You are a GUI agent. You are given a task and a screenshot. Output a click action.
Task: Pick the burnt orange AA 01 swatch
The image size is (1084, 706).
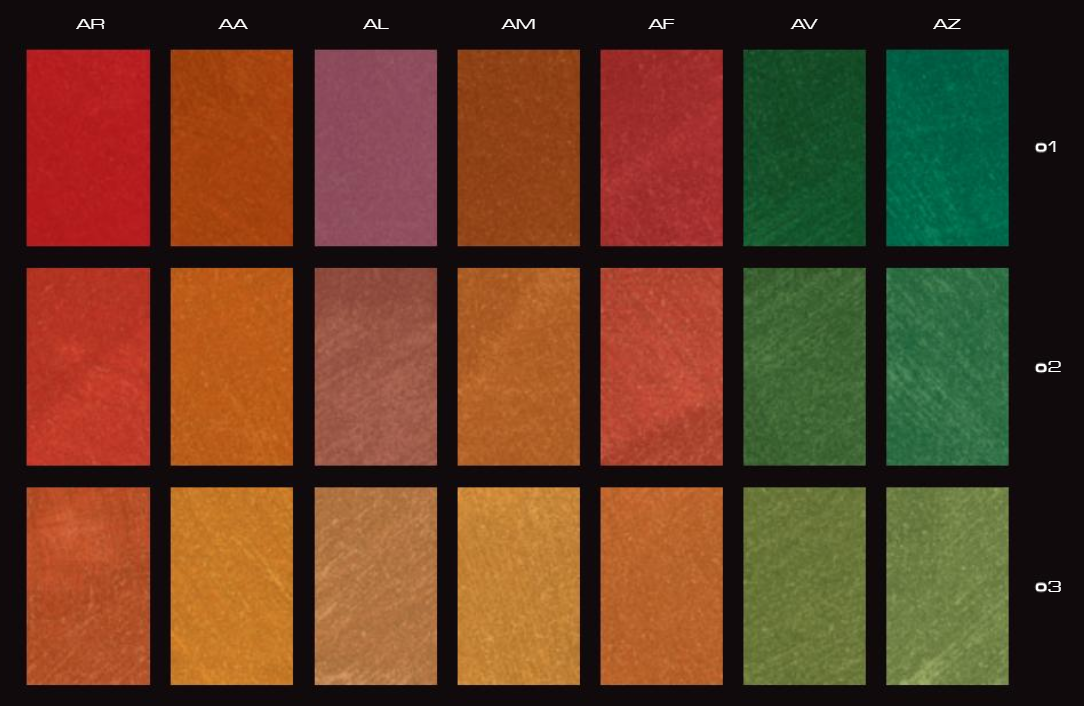[231, 148]
